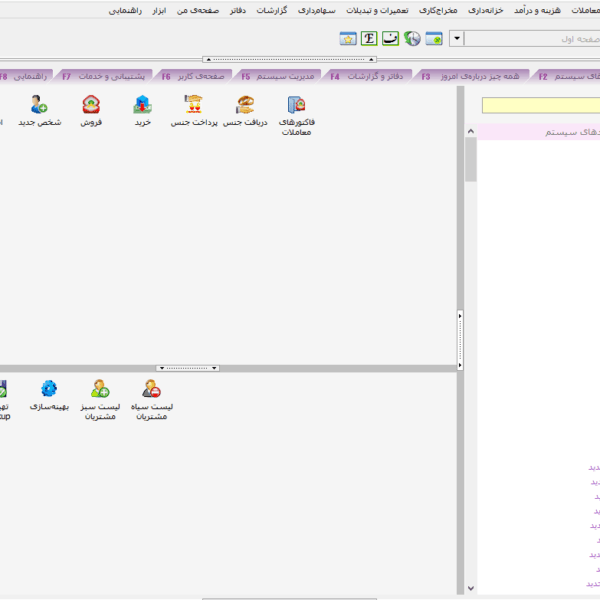
Task: Open the پرداخت جنس (pay goods) icon
Action: (193, 106)
